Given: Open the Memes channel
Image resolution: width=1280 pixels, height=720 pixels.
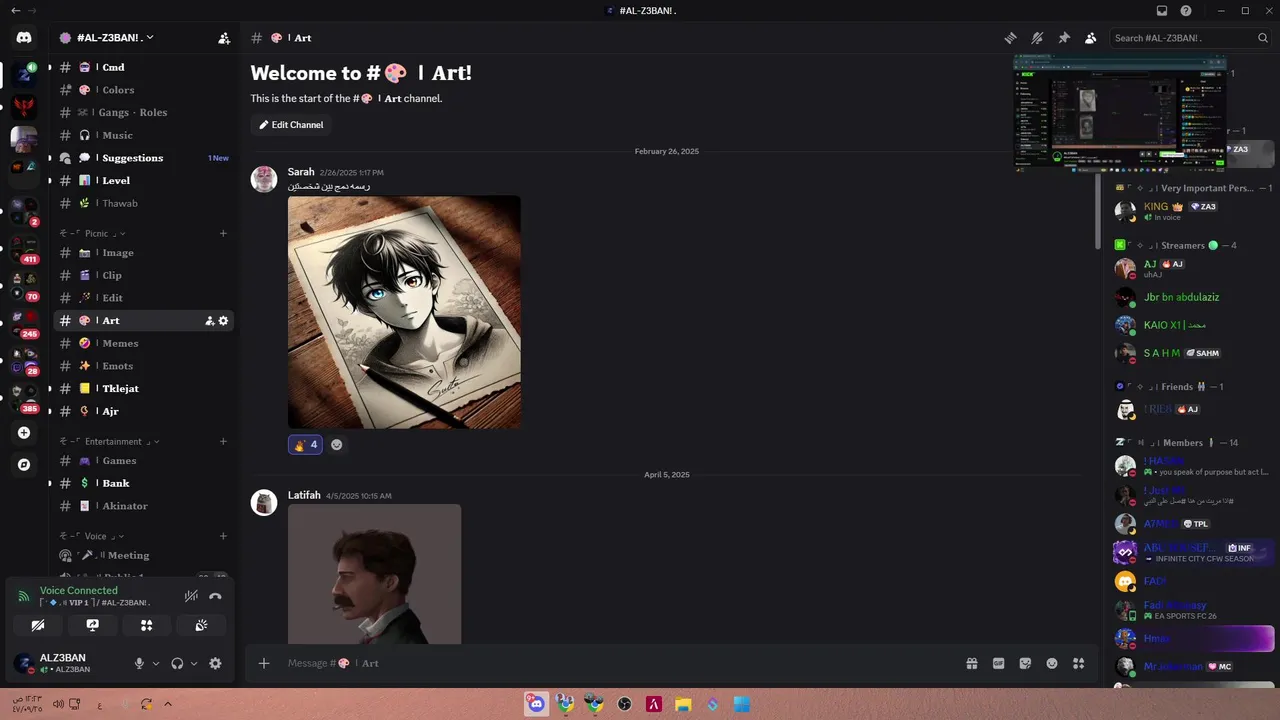Looking at the screenshot, I should tap(143, 343).
